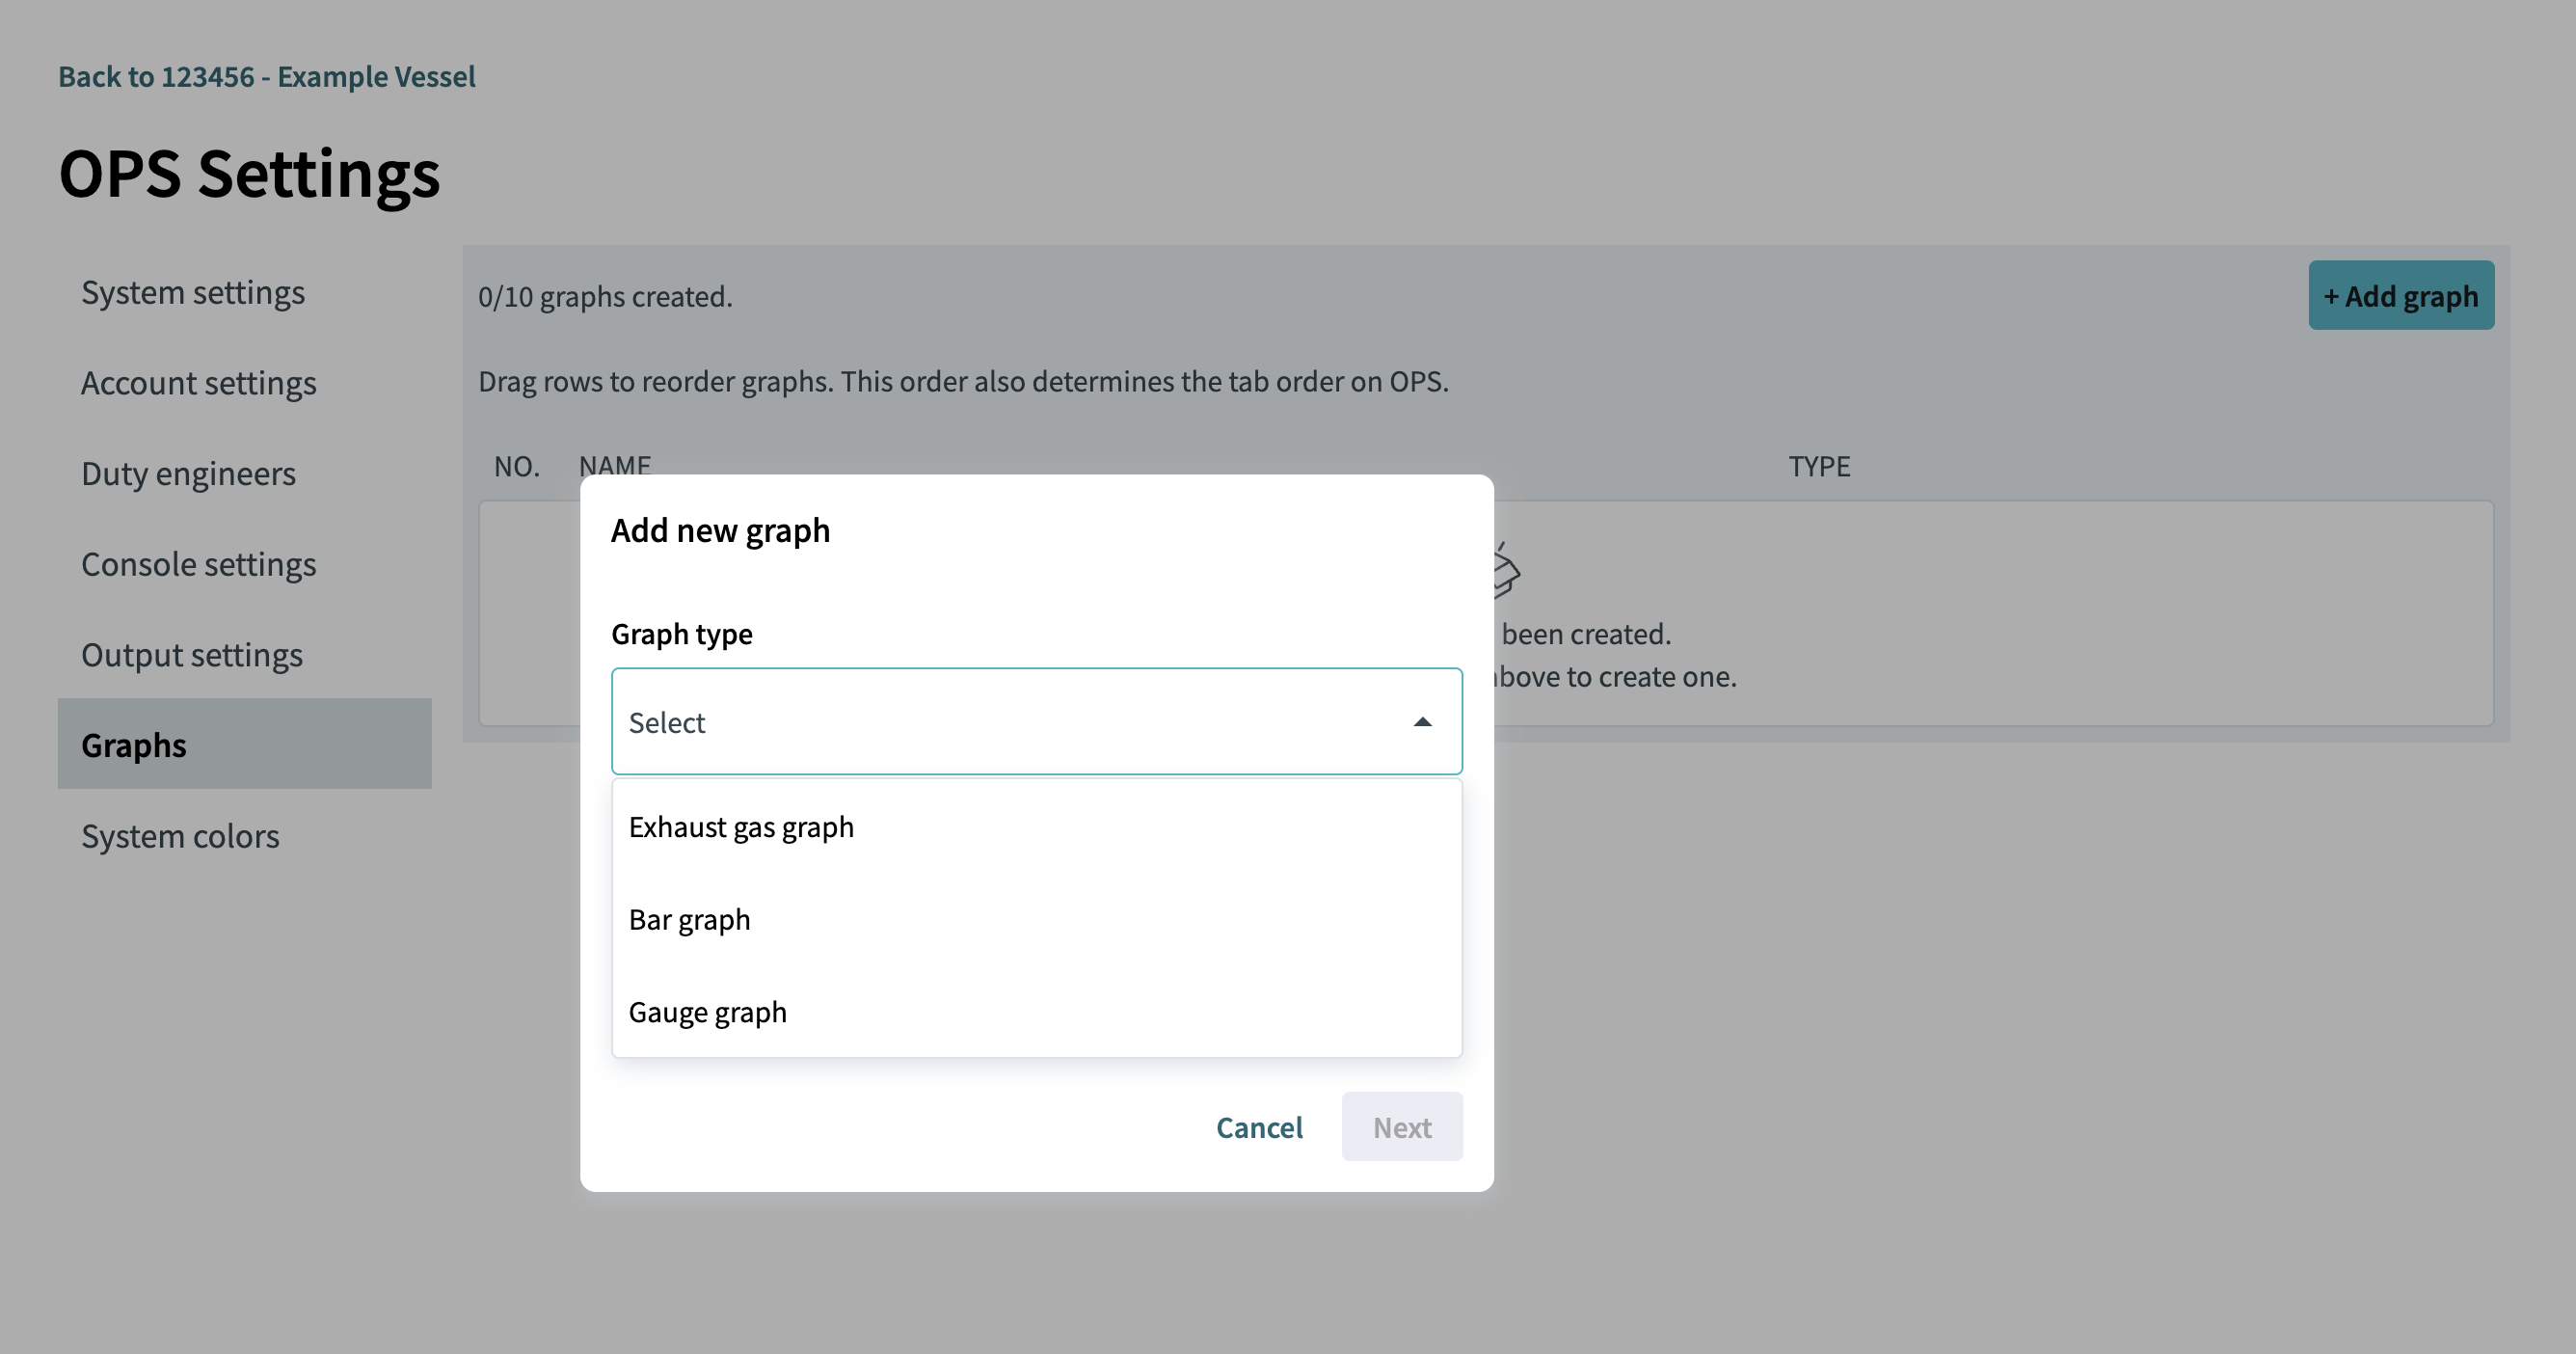This screenshot has width=2576, height=1354.
Task: Click the '0/10 graphs created.' text
Action: coord(605,297)
